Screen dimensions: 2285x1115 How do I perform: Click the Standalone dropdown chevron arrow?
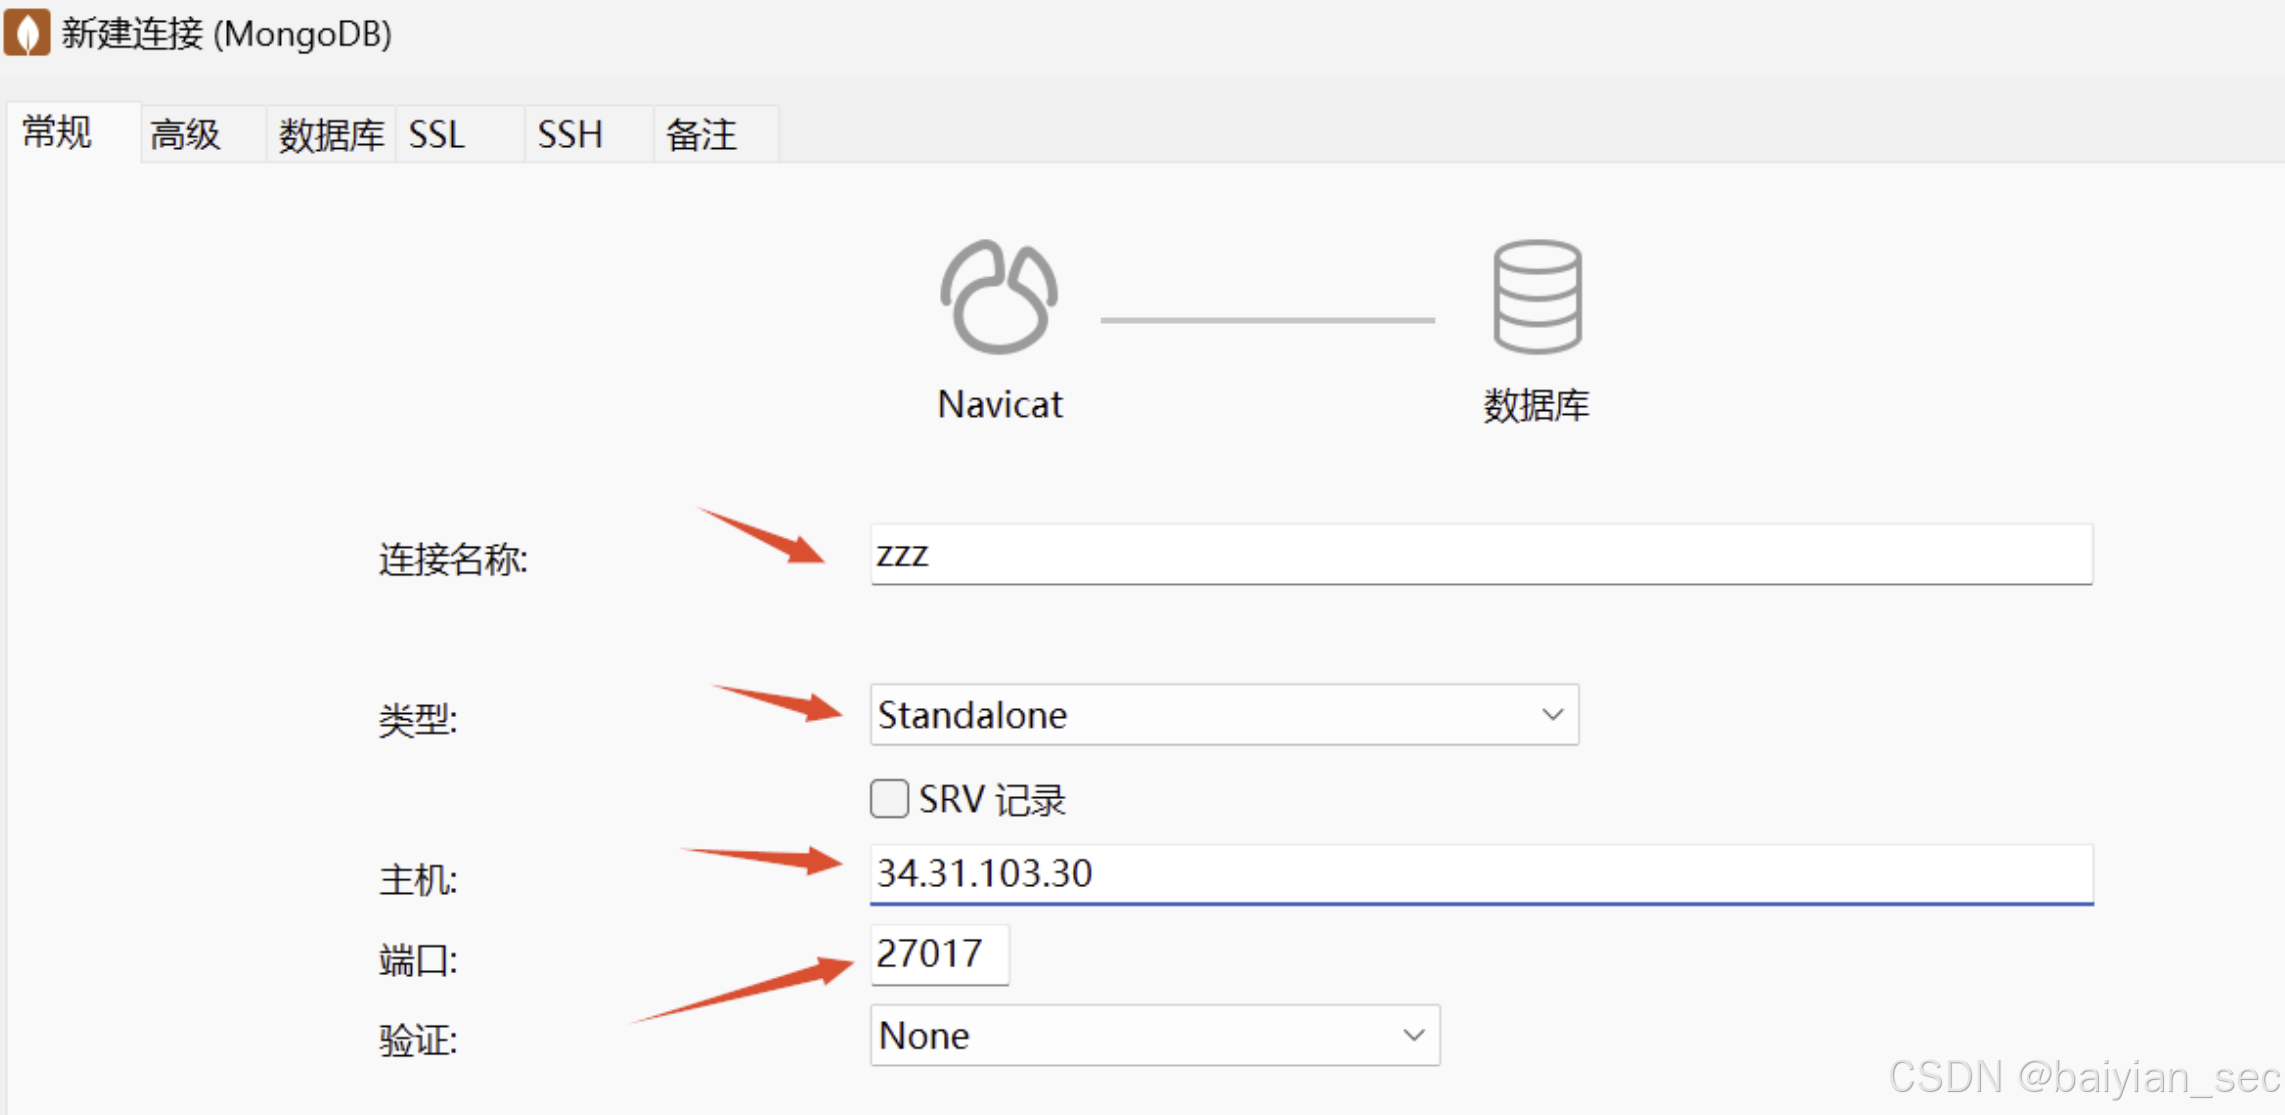click(1552, 715)
